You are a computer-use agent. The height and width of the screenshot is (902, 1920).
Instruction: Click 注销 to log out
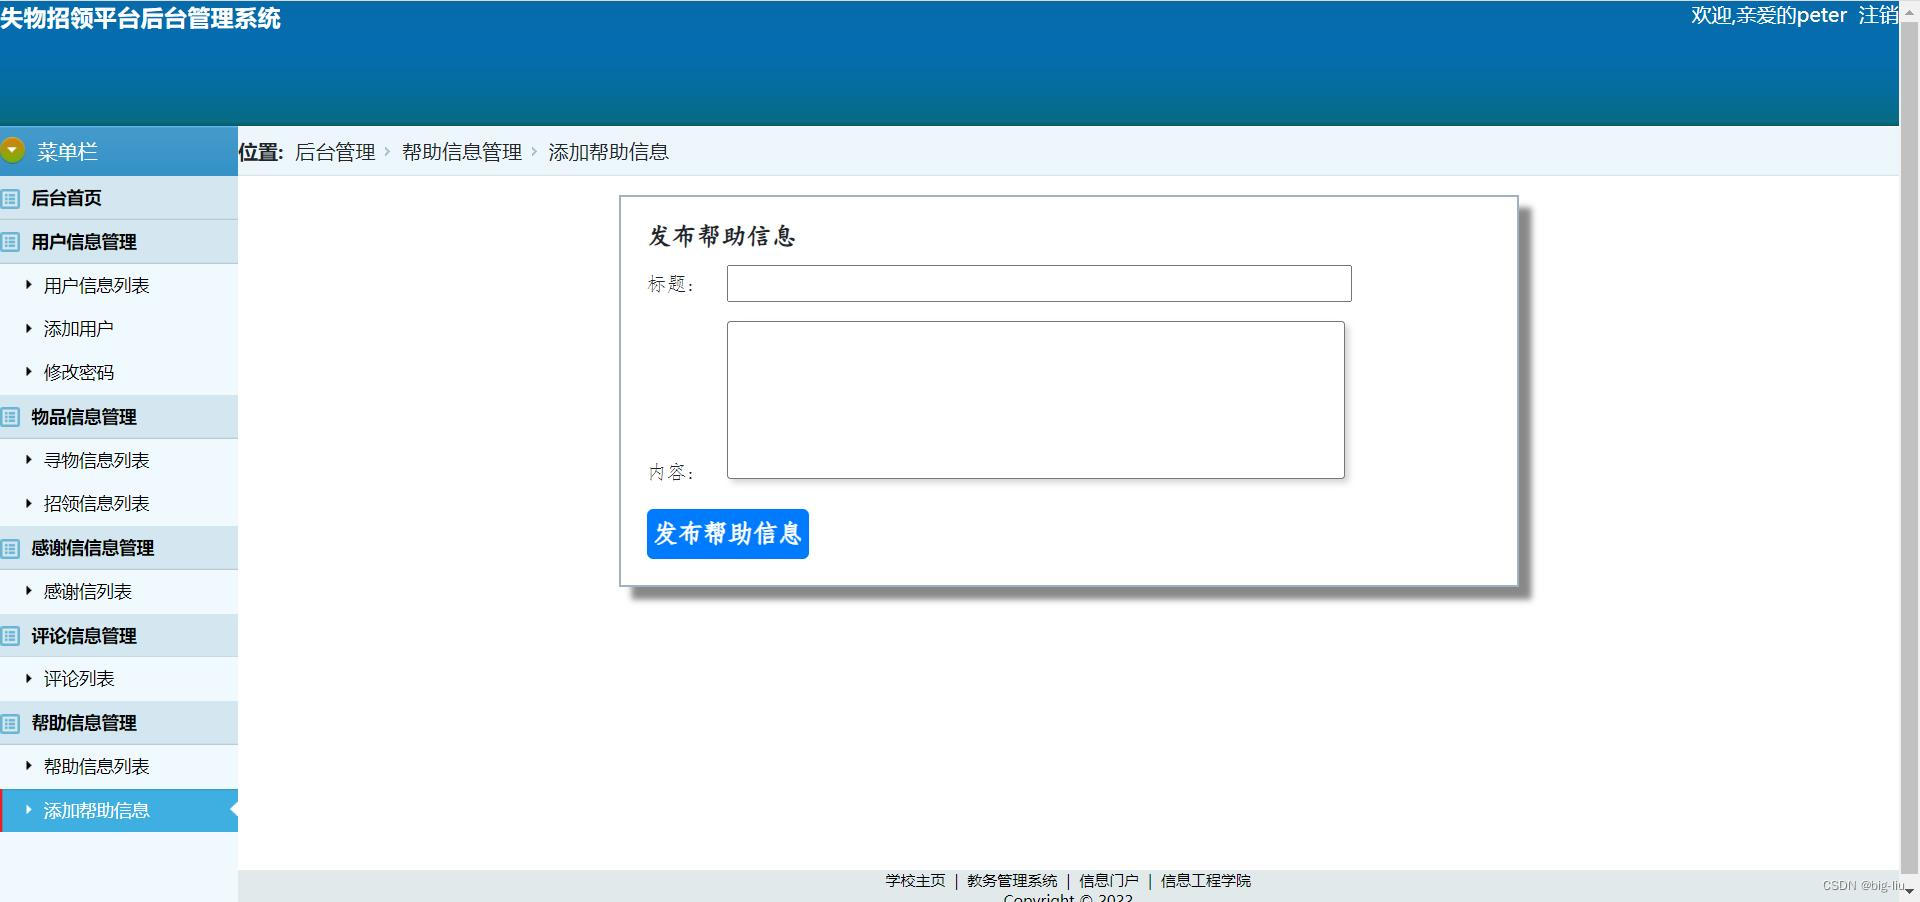(x=1878, y=15)
